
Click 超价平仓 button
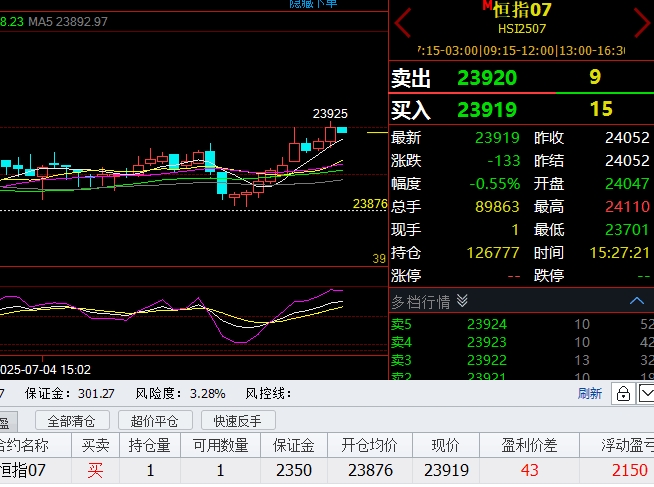point(155,421)
